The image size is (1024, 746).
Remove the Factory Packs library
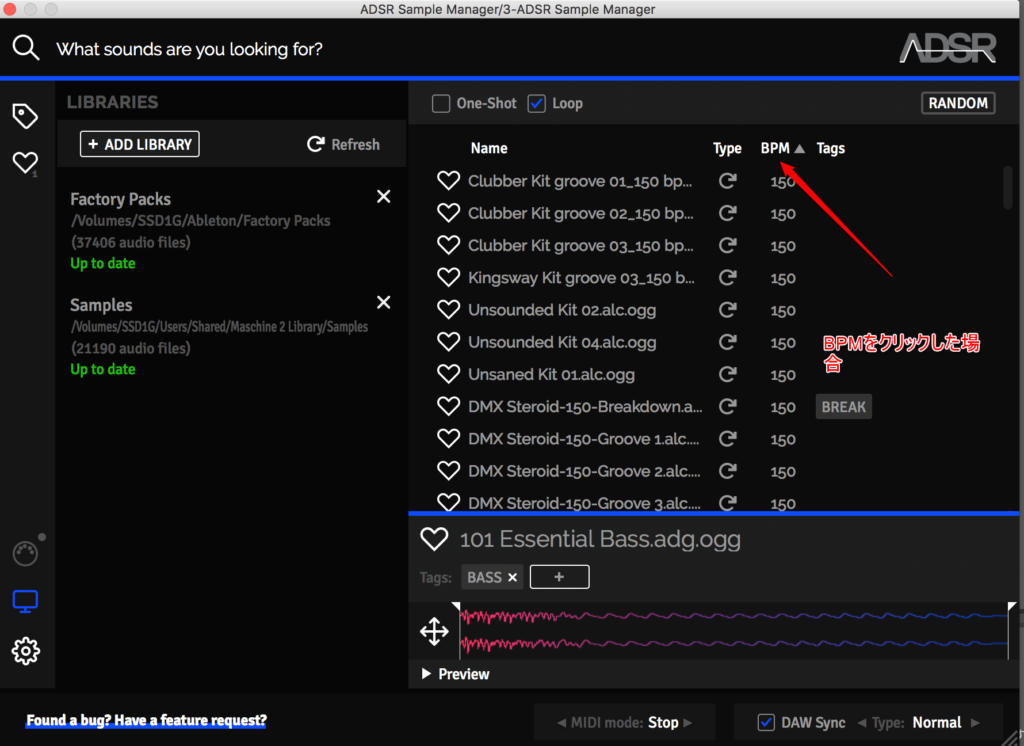pyautogui.click(x=383, y=197)
